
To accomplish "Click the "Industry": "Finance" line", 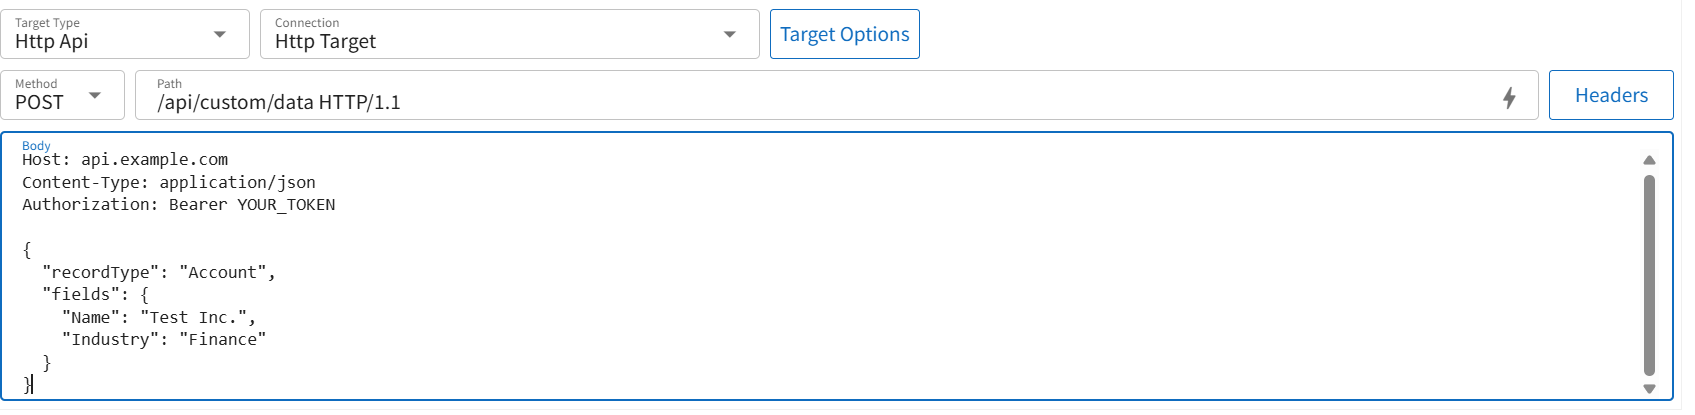I will click(164, 340).
